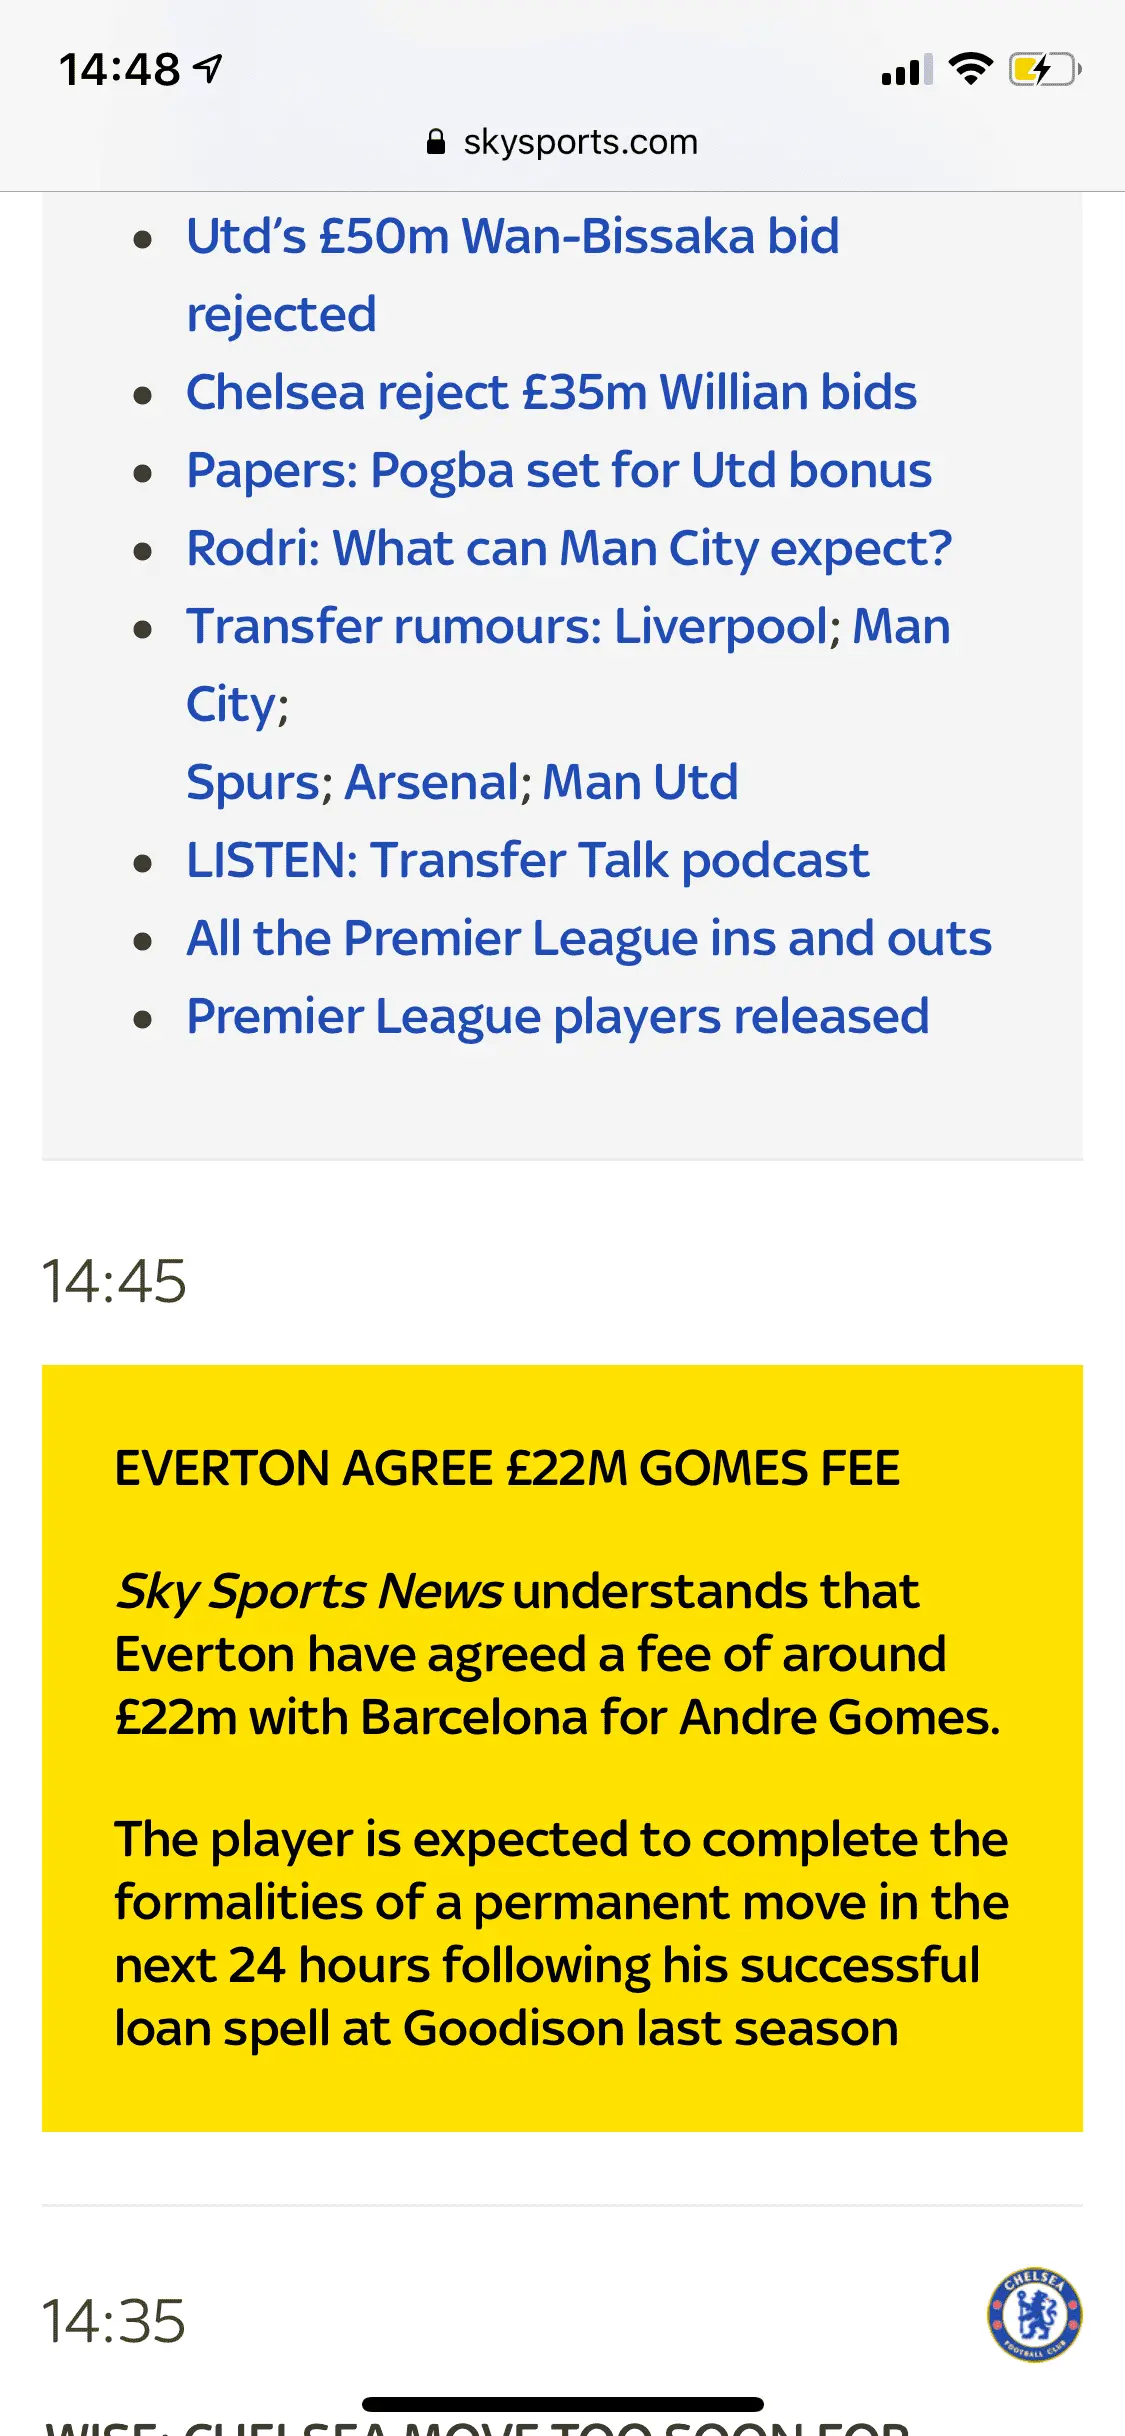Open the Arsenal transfer rumours link

pyautogui.click(x=432, y=782)
